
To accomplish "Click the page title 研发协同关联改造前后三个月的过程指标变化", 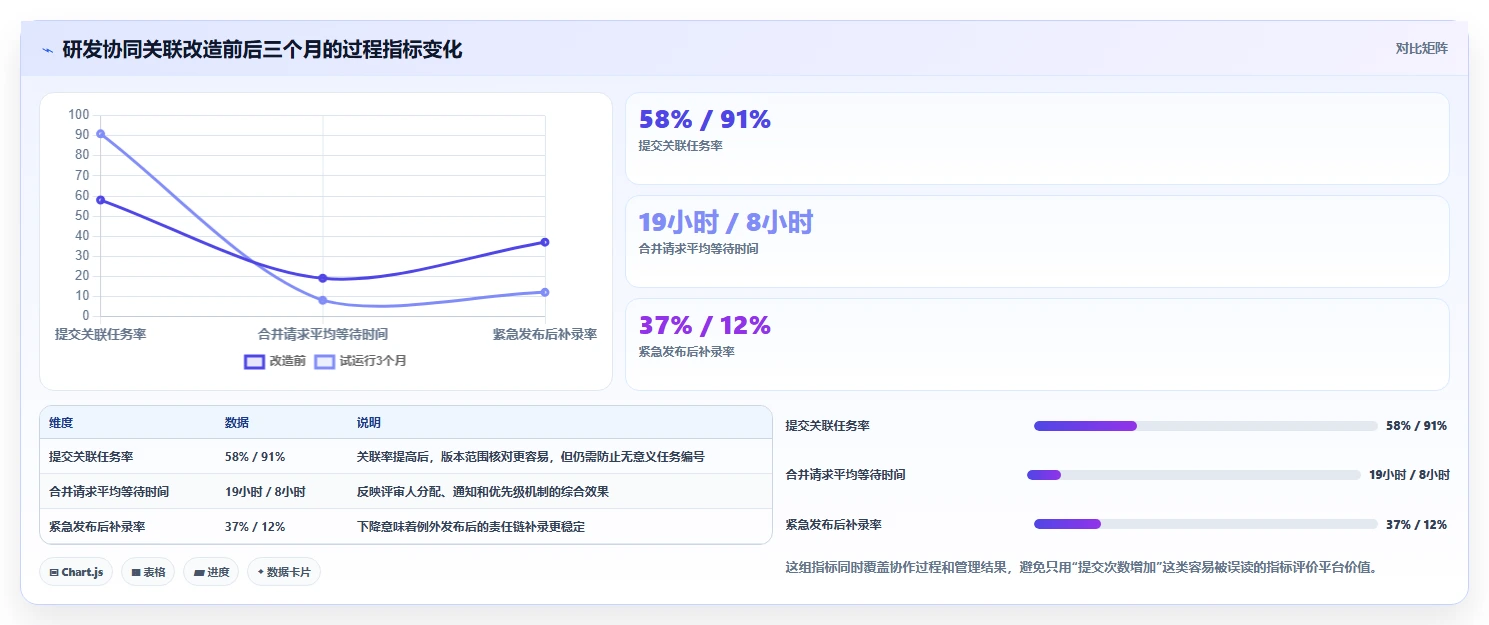I will click(x=262, y=50).
